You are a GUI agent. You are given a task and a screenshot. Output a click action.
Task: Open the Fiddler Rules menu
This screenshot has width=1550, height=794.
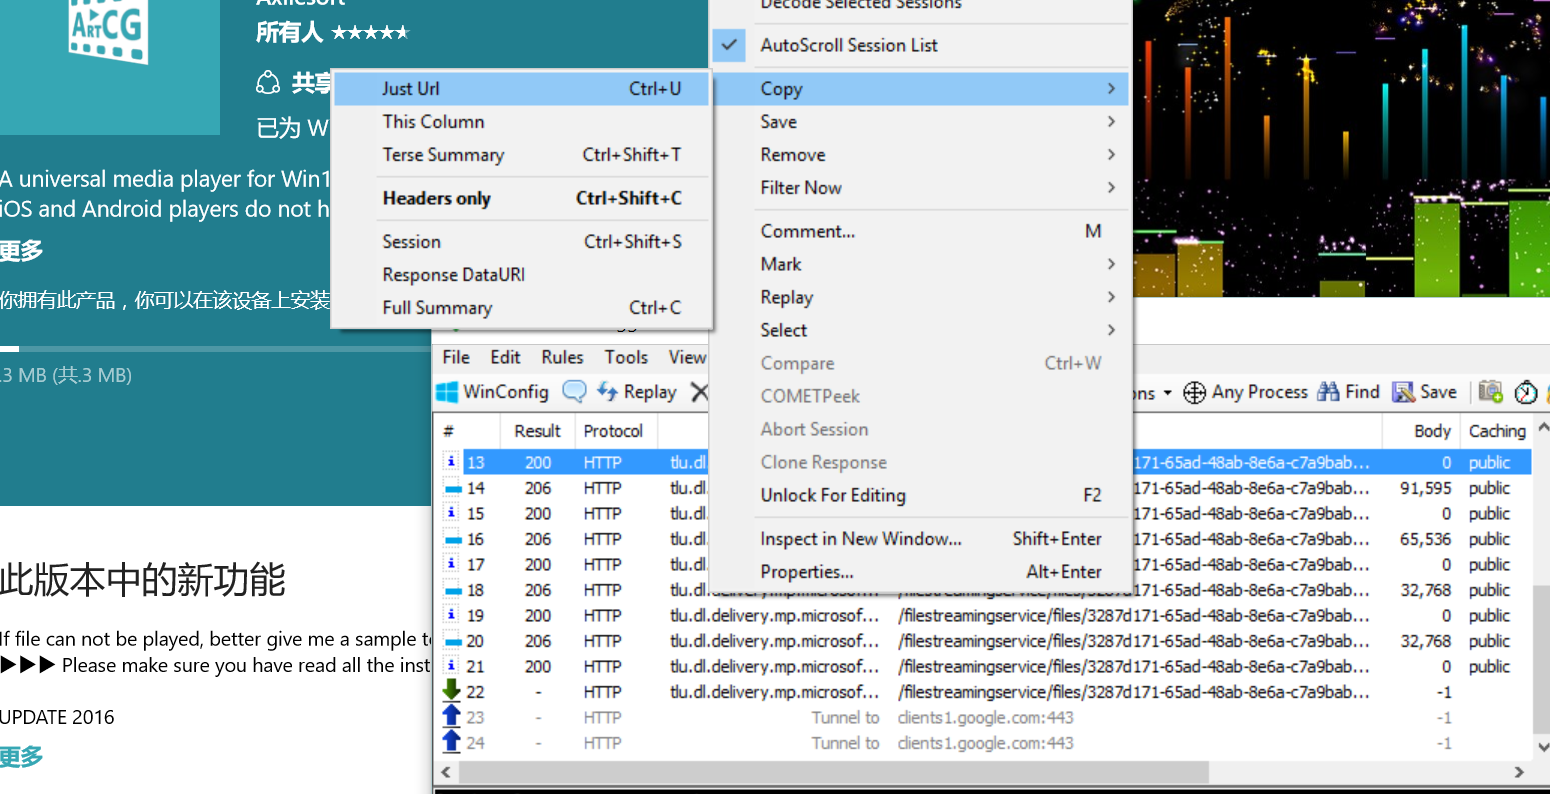(562, 357)
